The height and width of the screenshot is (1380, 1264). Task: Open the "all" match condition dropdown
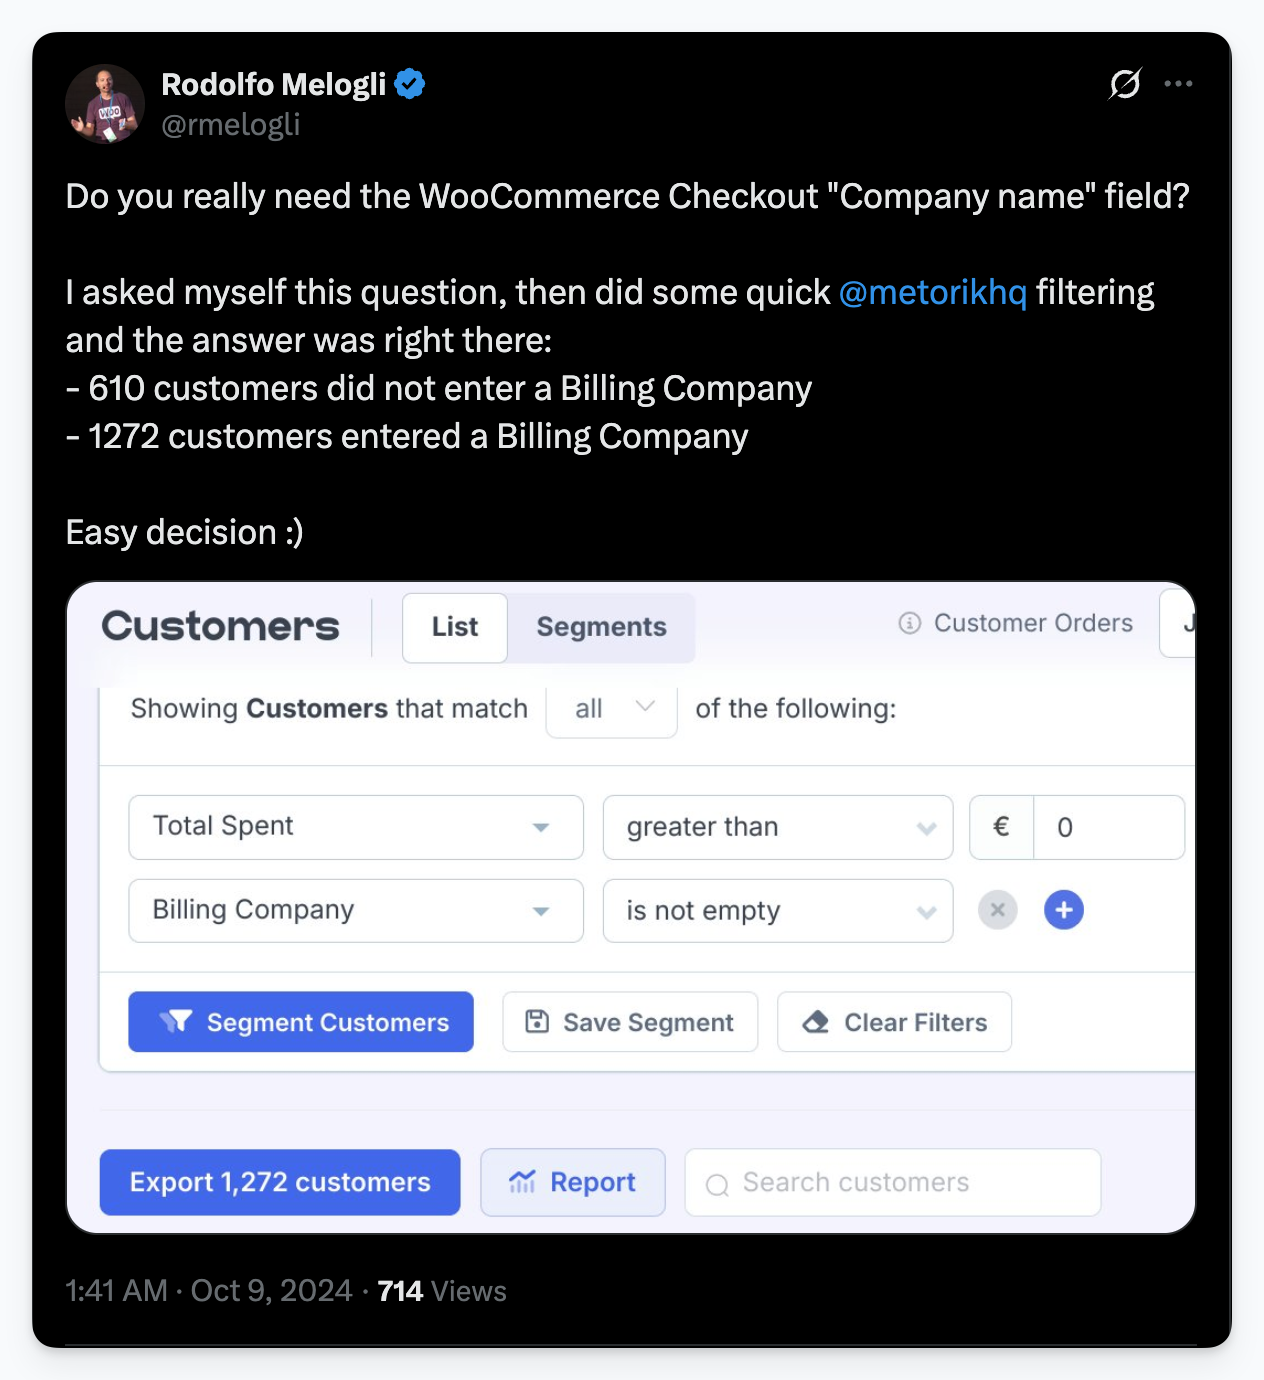point(610,710)
